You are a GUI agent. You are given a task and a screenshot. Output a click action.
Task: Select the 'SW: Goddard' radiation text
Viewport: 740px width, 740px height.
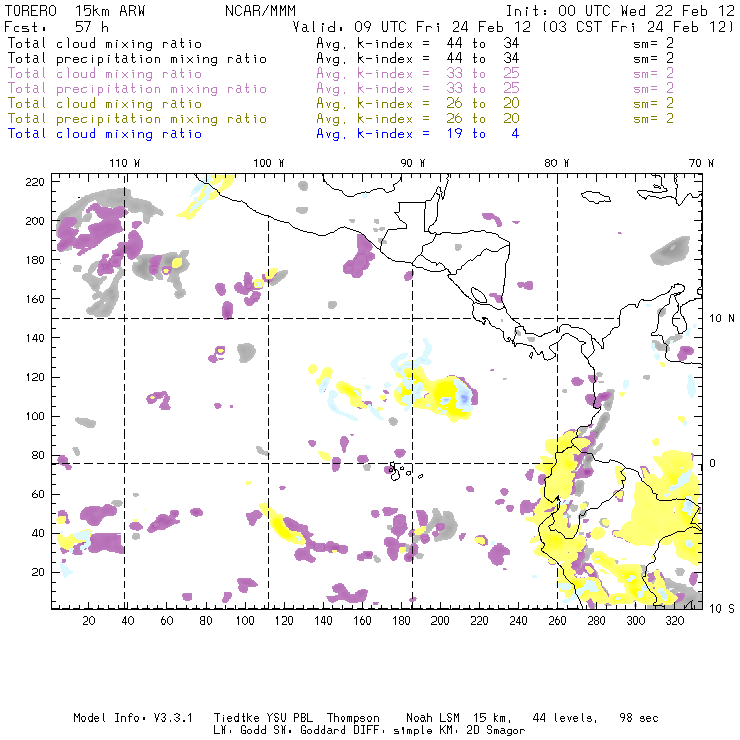pos(306,731)
